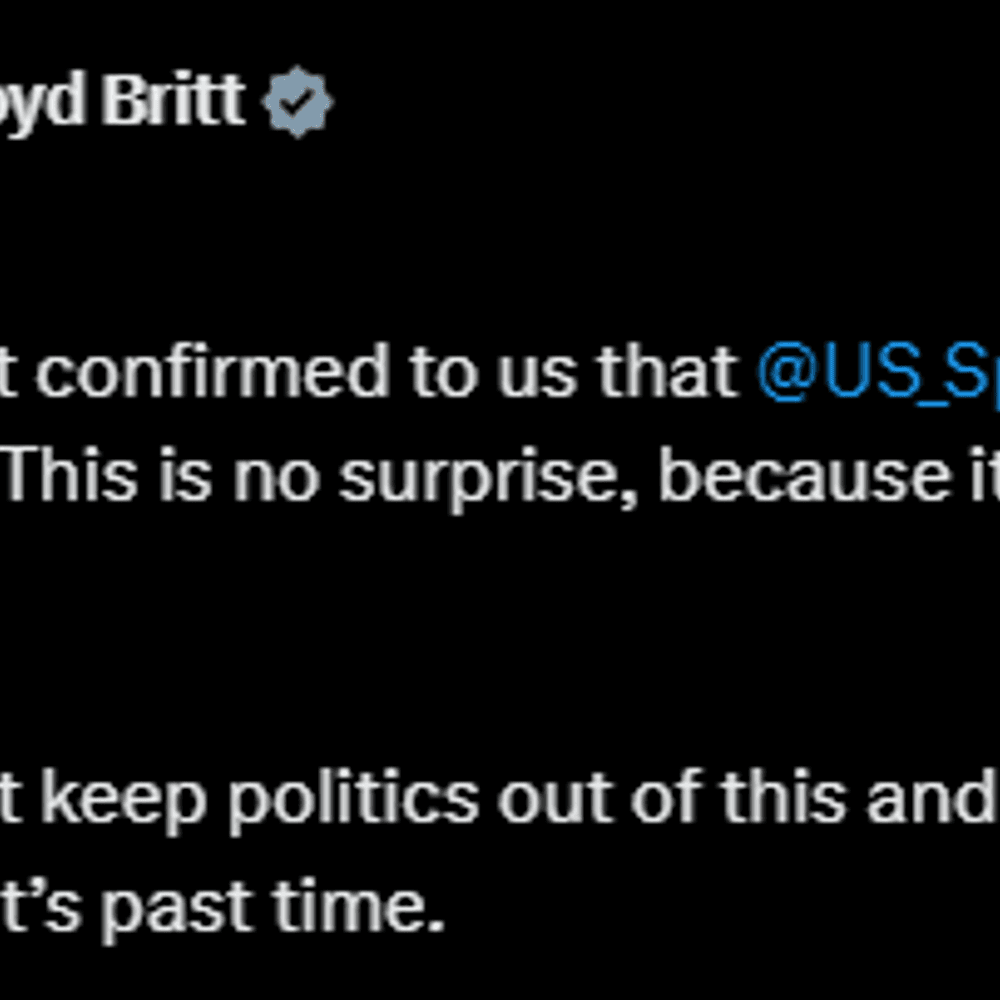
Task: Click the word "This" starting the sentence
Action: [x=69, y=474]
